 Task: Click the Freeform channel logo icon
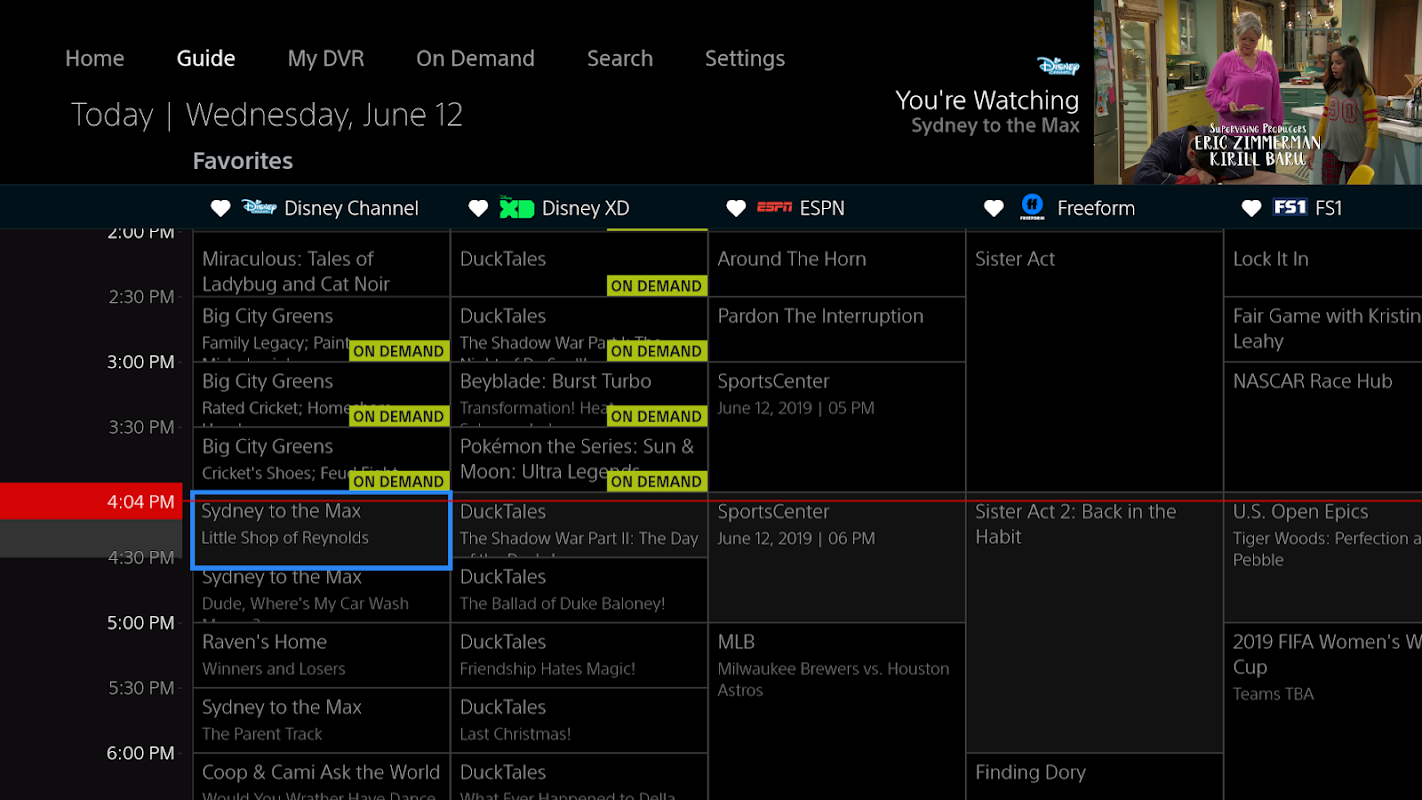pyautogui.click(x=1032, y=207)
